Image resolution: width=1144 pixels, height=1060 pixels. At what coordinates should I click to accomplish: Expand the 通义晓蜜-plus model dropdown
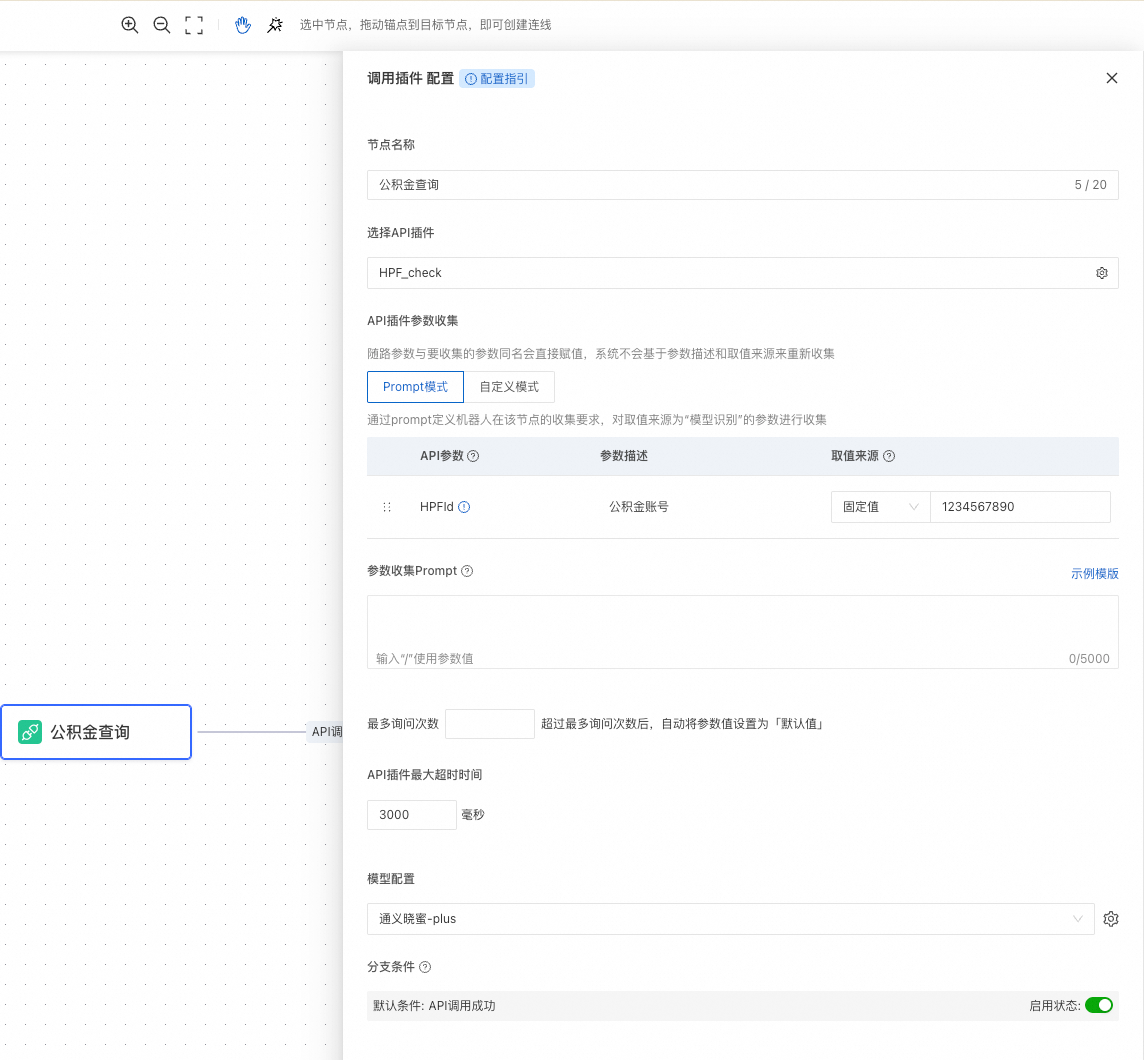pyautogui.click(x=730, y=918)
